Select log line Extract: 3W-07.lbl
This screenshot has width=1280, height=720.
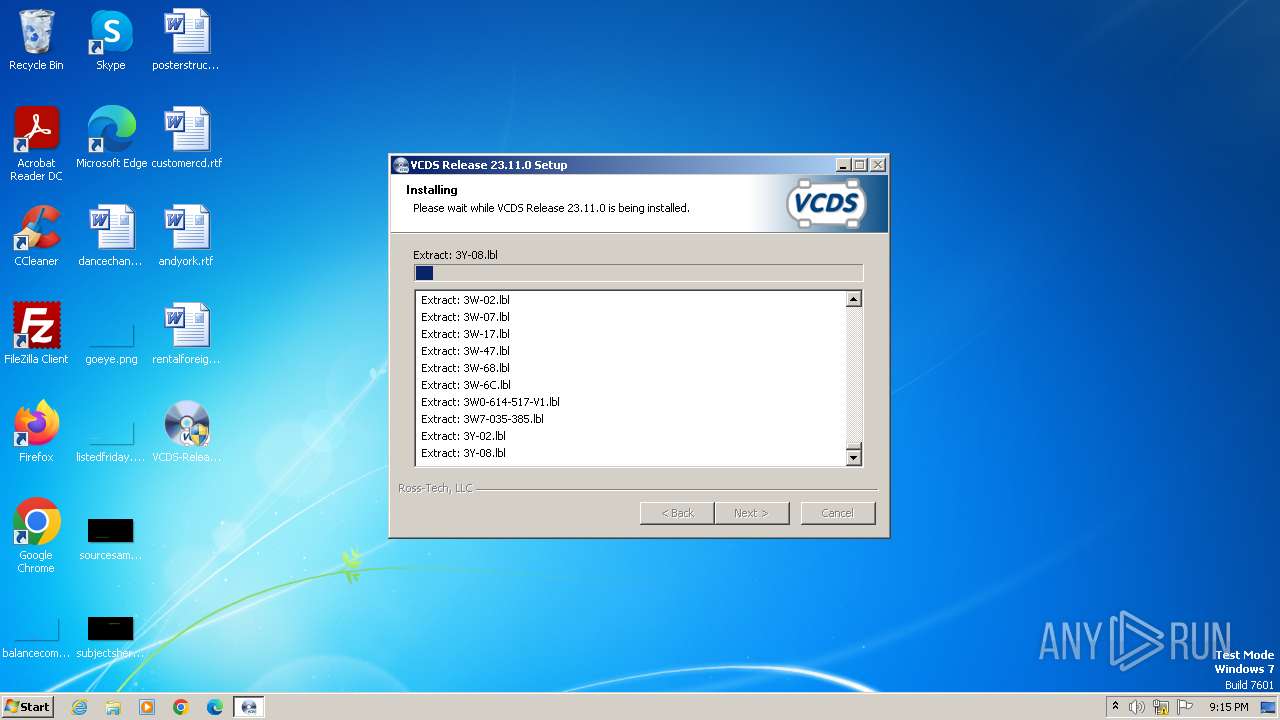(465, 317)
